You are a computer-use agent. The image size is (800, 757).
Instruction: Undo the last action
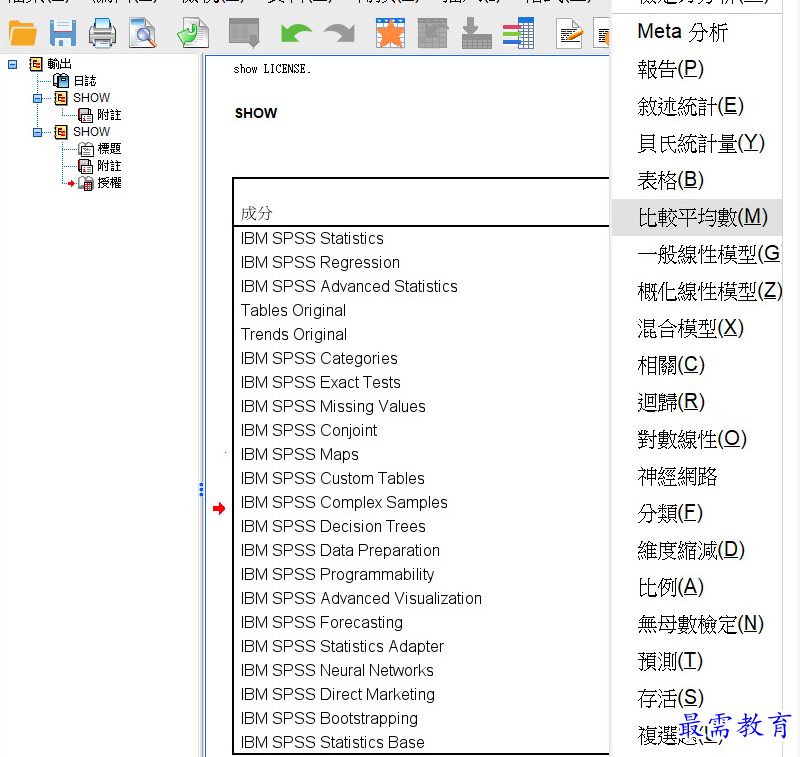point(296,33)
